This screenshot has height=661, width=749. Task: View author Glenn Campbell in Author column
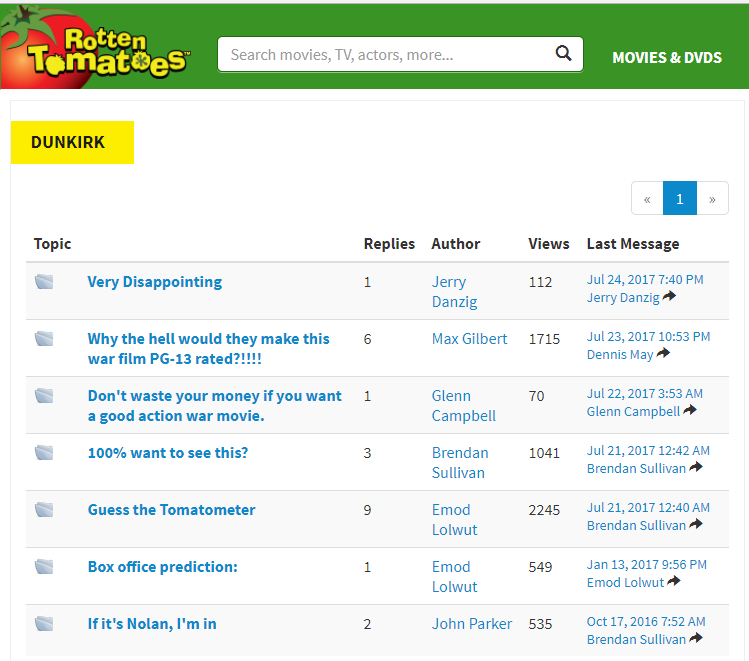click(464, 405)
